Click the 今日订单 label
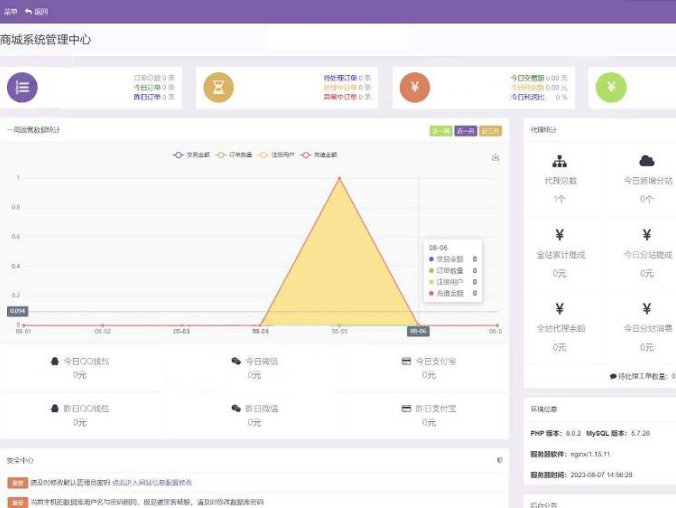This screenshot has height=508, width=676. 147,88
